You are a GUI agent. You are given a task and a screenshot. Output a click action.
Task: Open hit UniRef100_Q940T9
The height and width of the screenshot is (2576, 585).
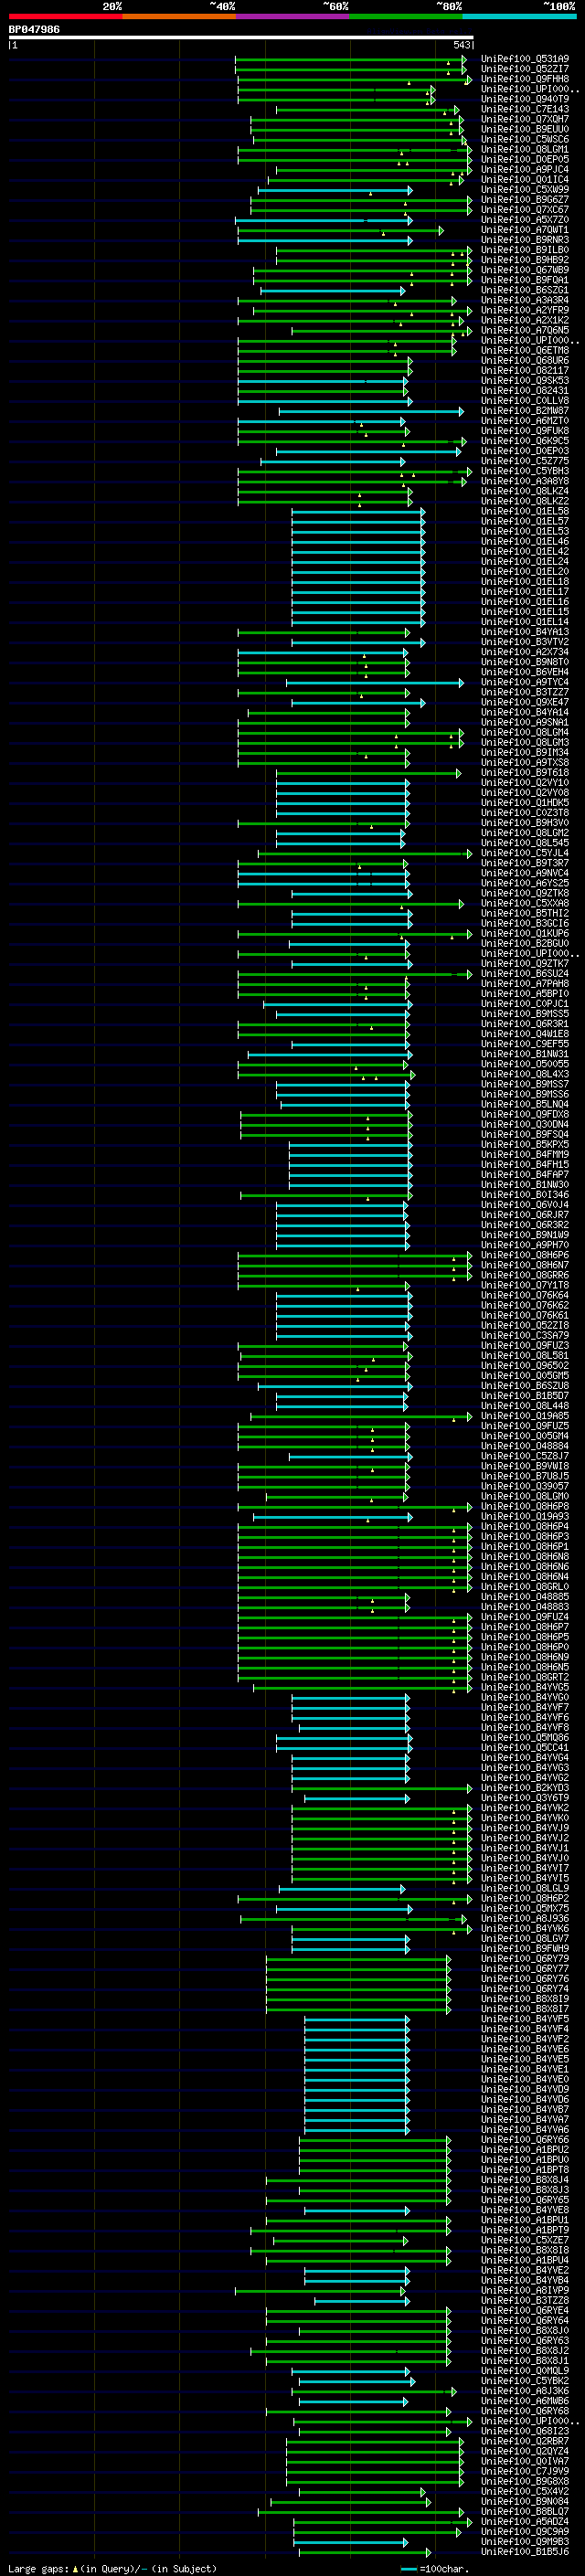(x=525, y=99)
